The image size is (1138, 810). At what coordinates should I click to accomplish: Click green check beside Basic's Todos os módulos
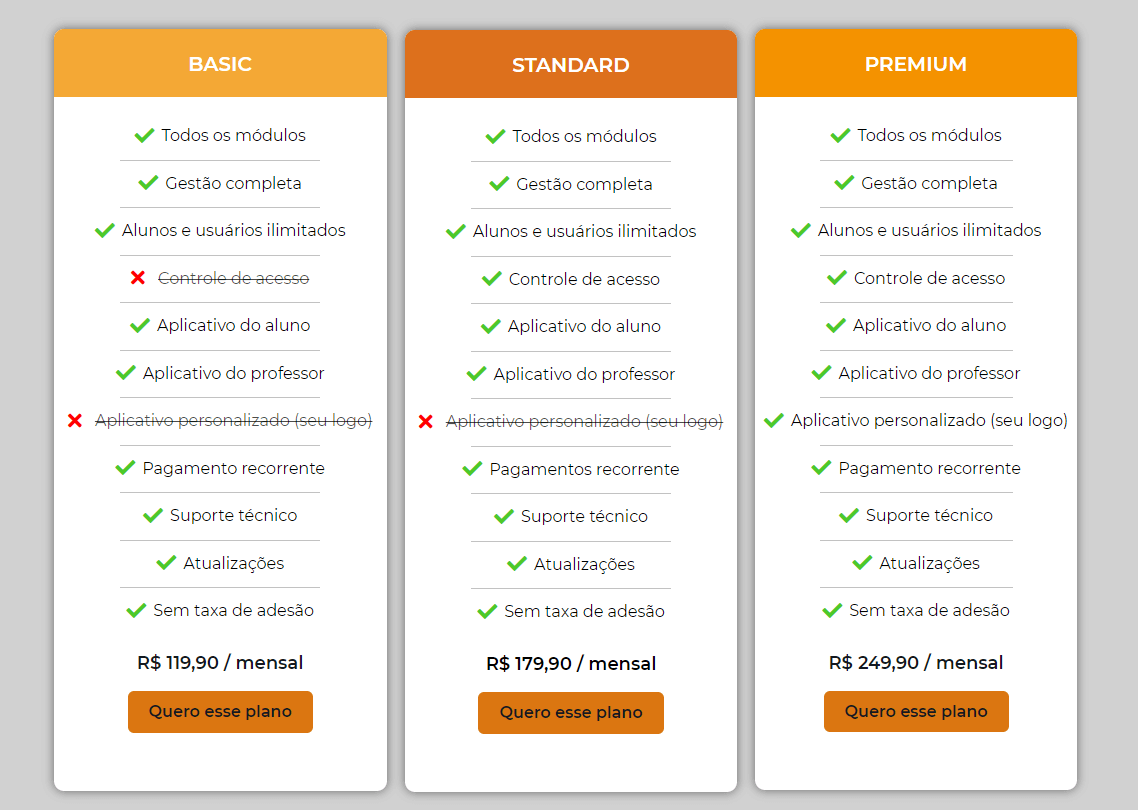tap(144, 135)
